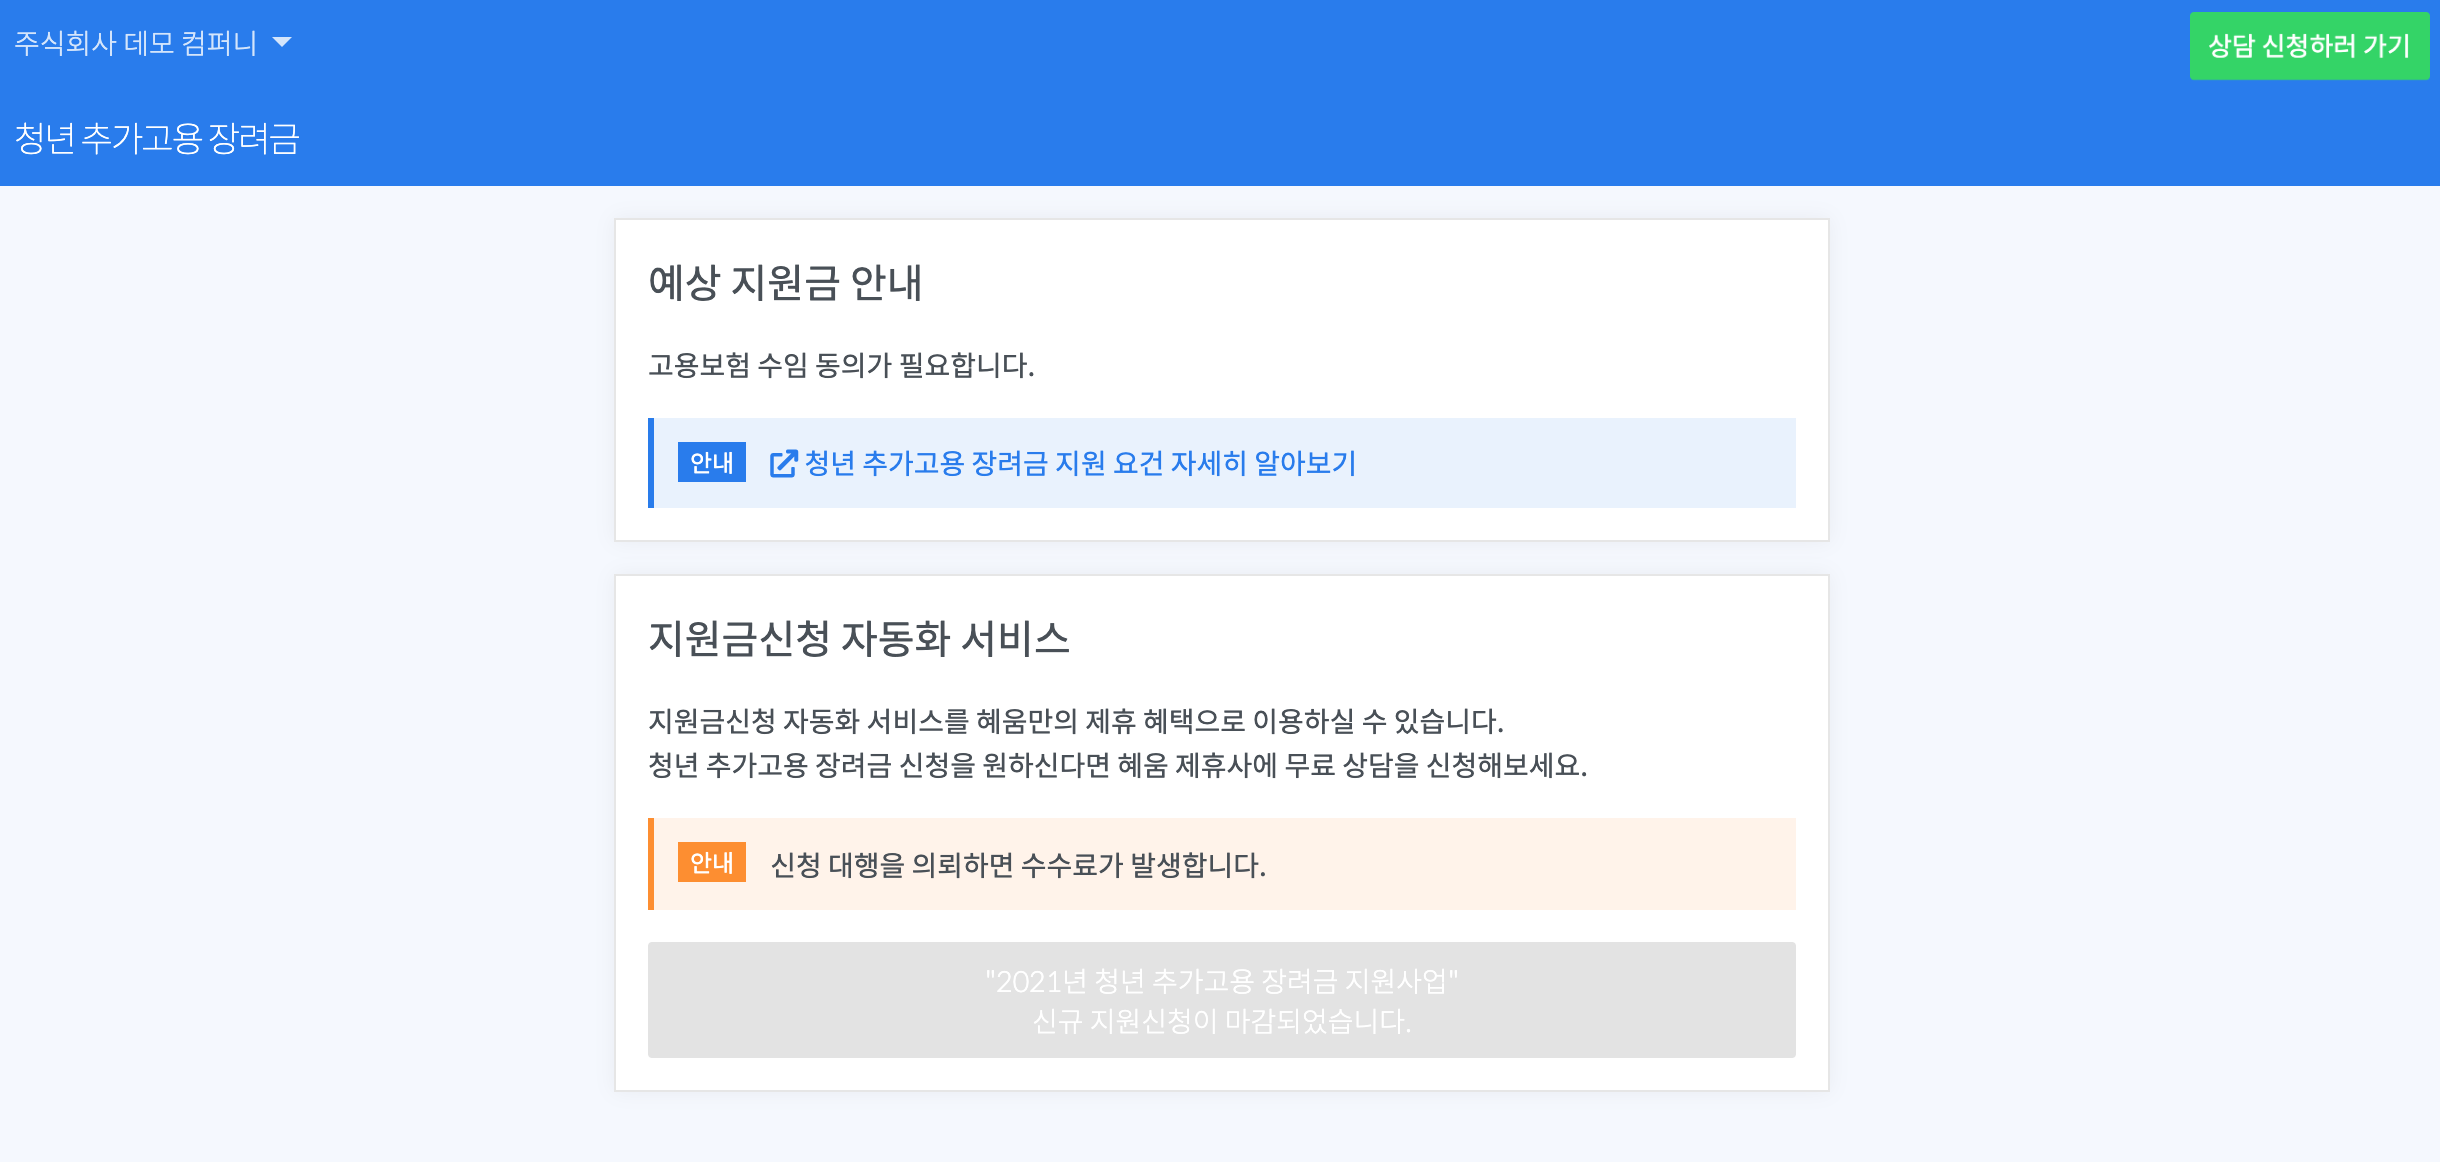Screen dimensions: 2440x1162
Task: Click the external link icon beside 청년 추가고용 장려금
Action: click(782, 464)
